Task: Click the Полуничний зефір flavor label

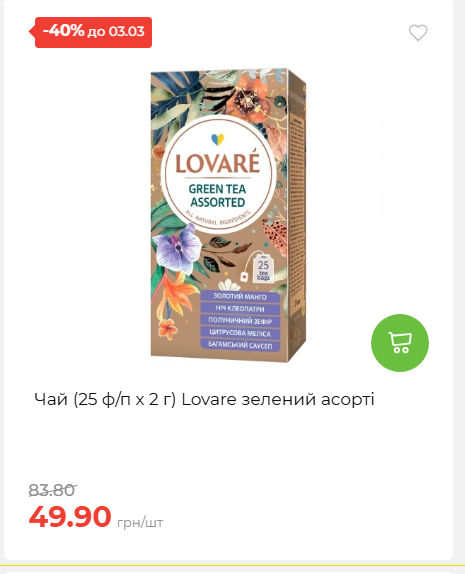Action: click(x=240, y=321)
